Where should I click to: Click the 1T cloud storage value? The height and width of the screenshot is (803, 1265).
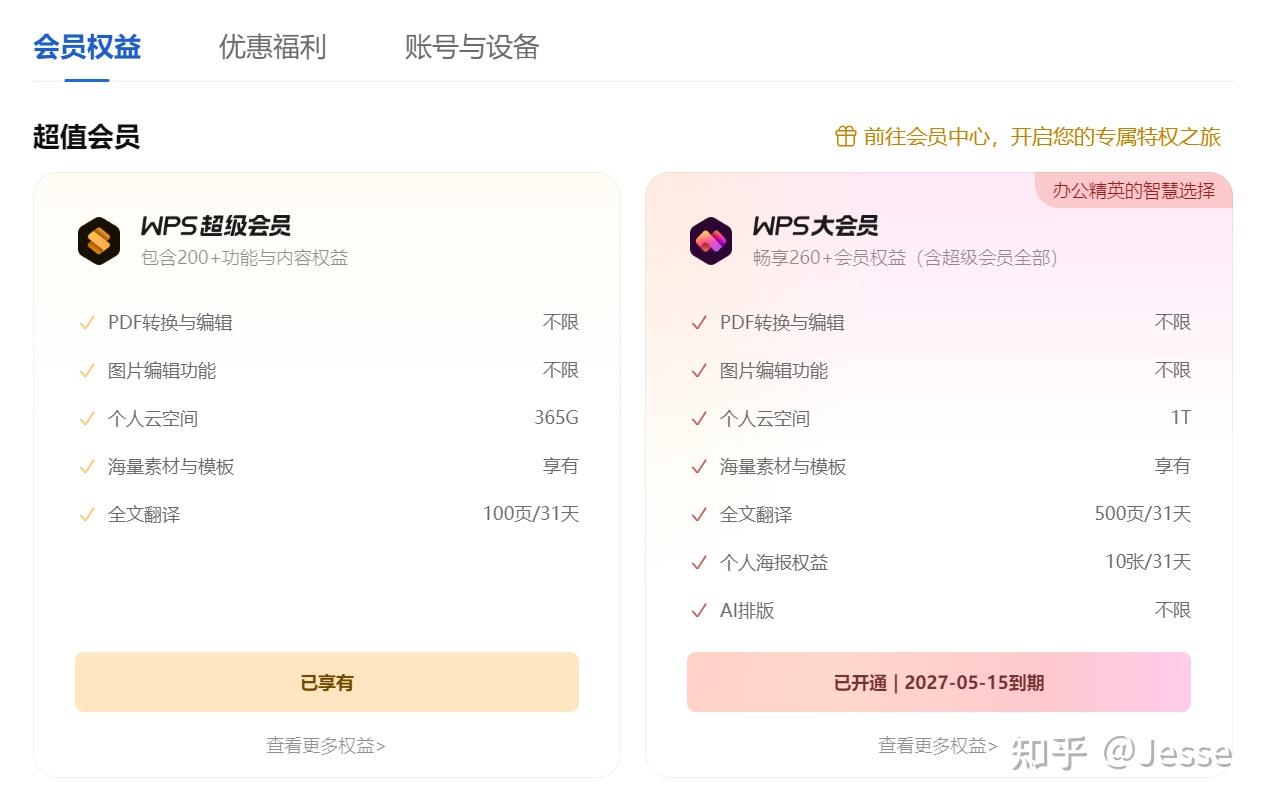pos(1181,418)
